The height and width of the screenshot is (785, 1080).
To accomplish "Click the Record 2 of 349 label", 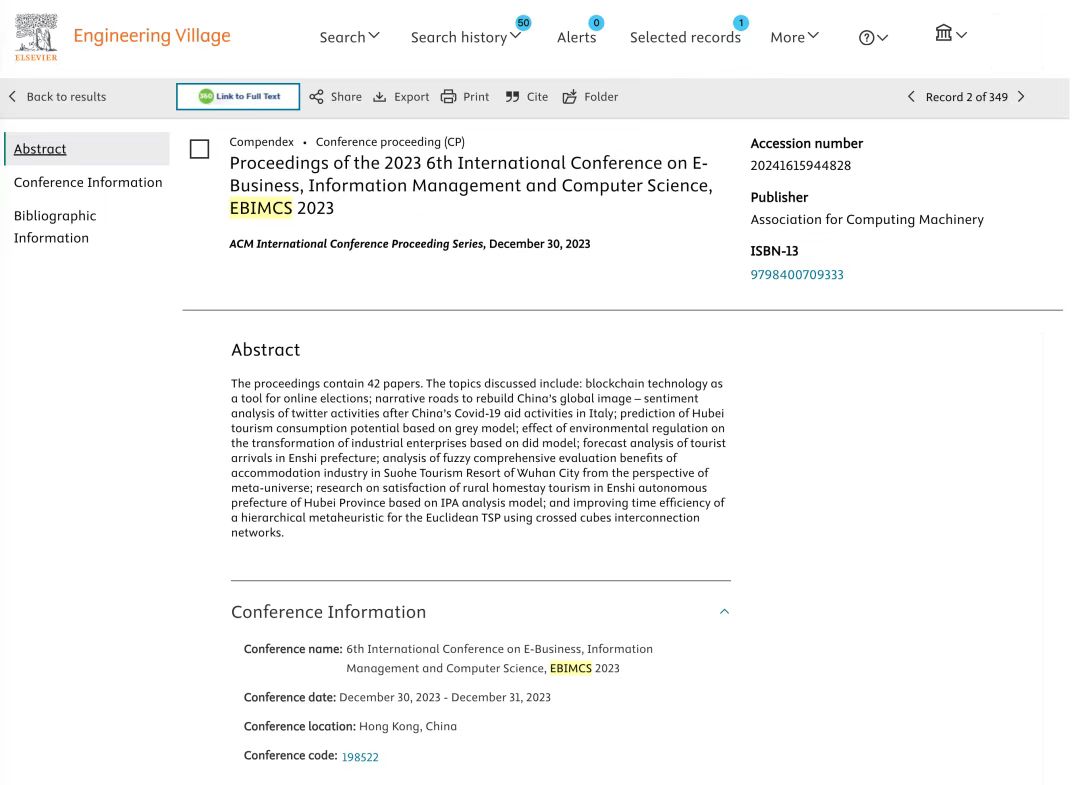I will [966, 97].
